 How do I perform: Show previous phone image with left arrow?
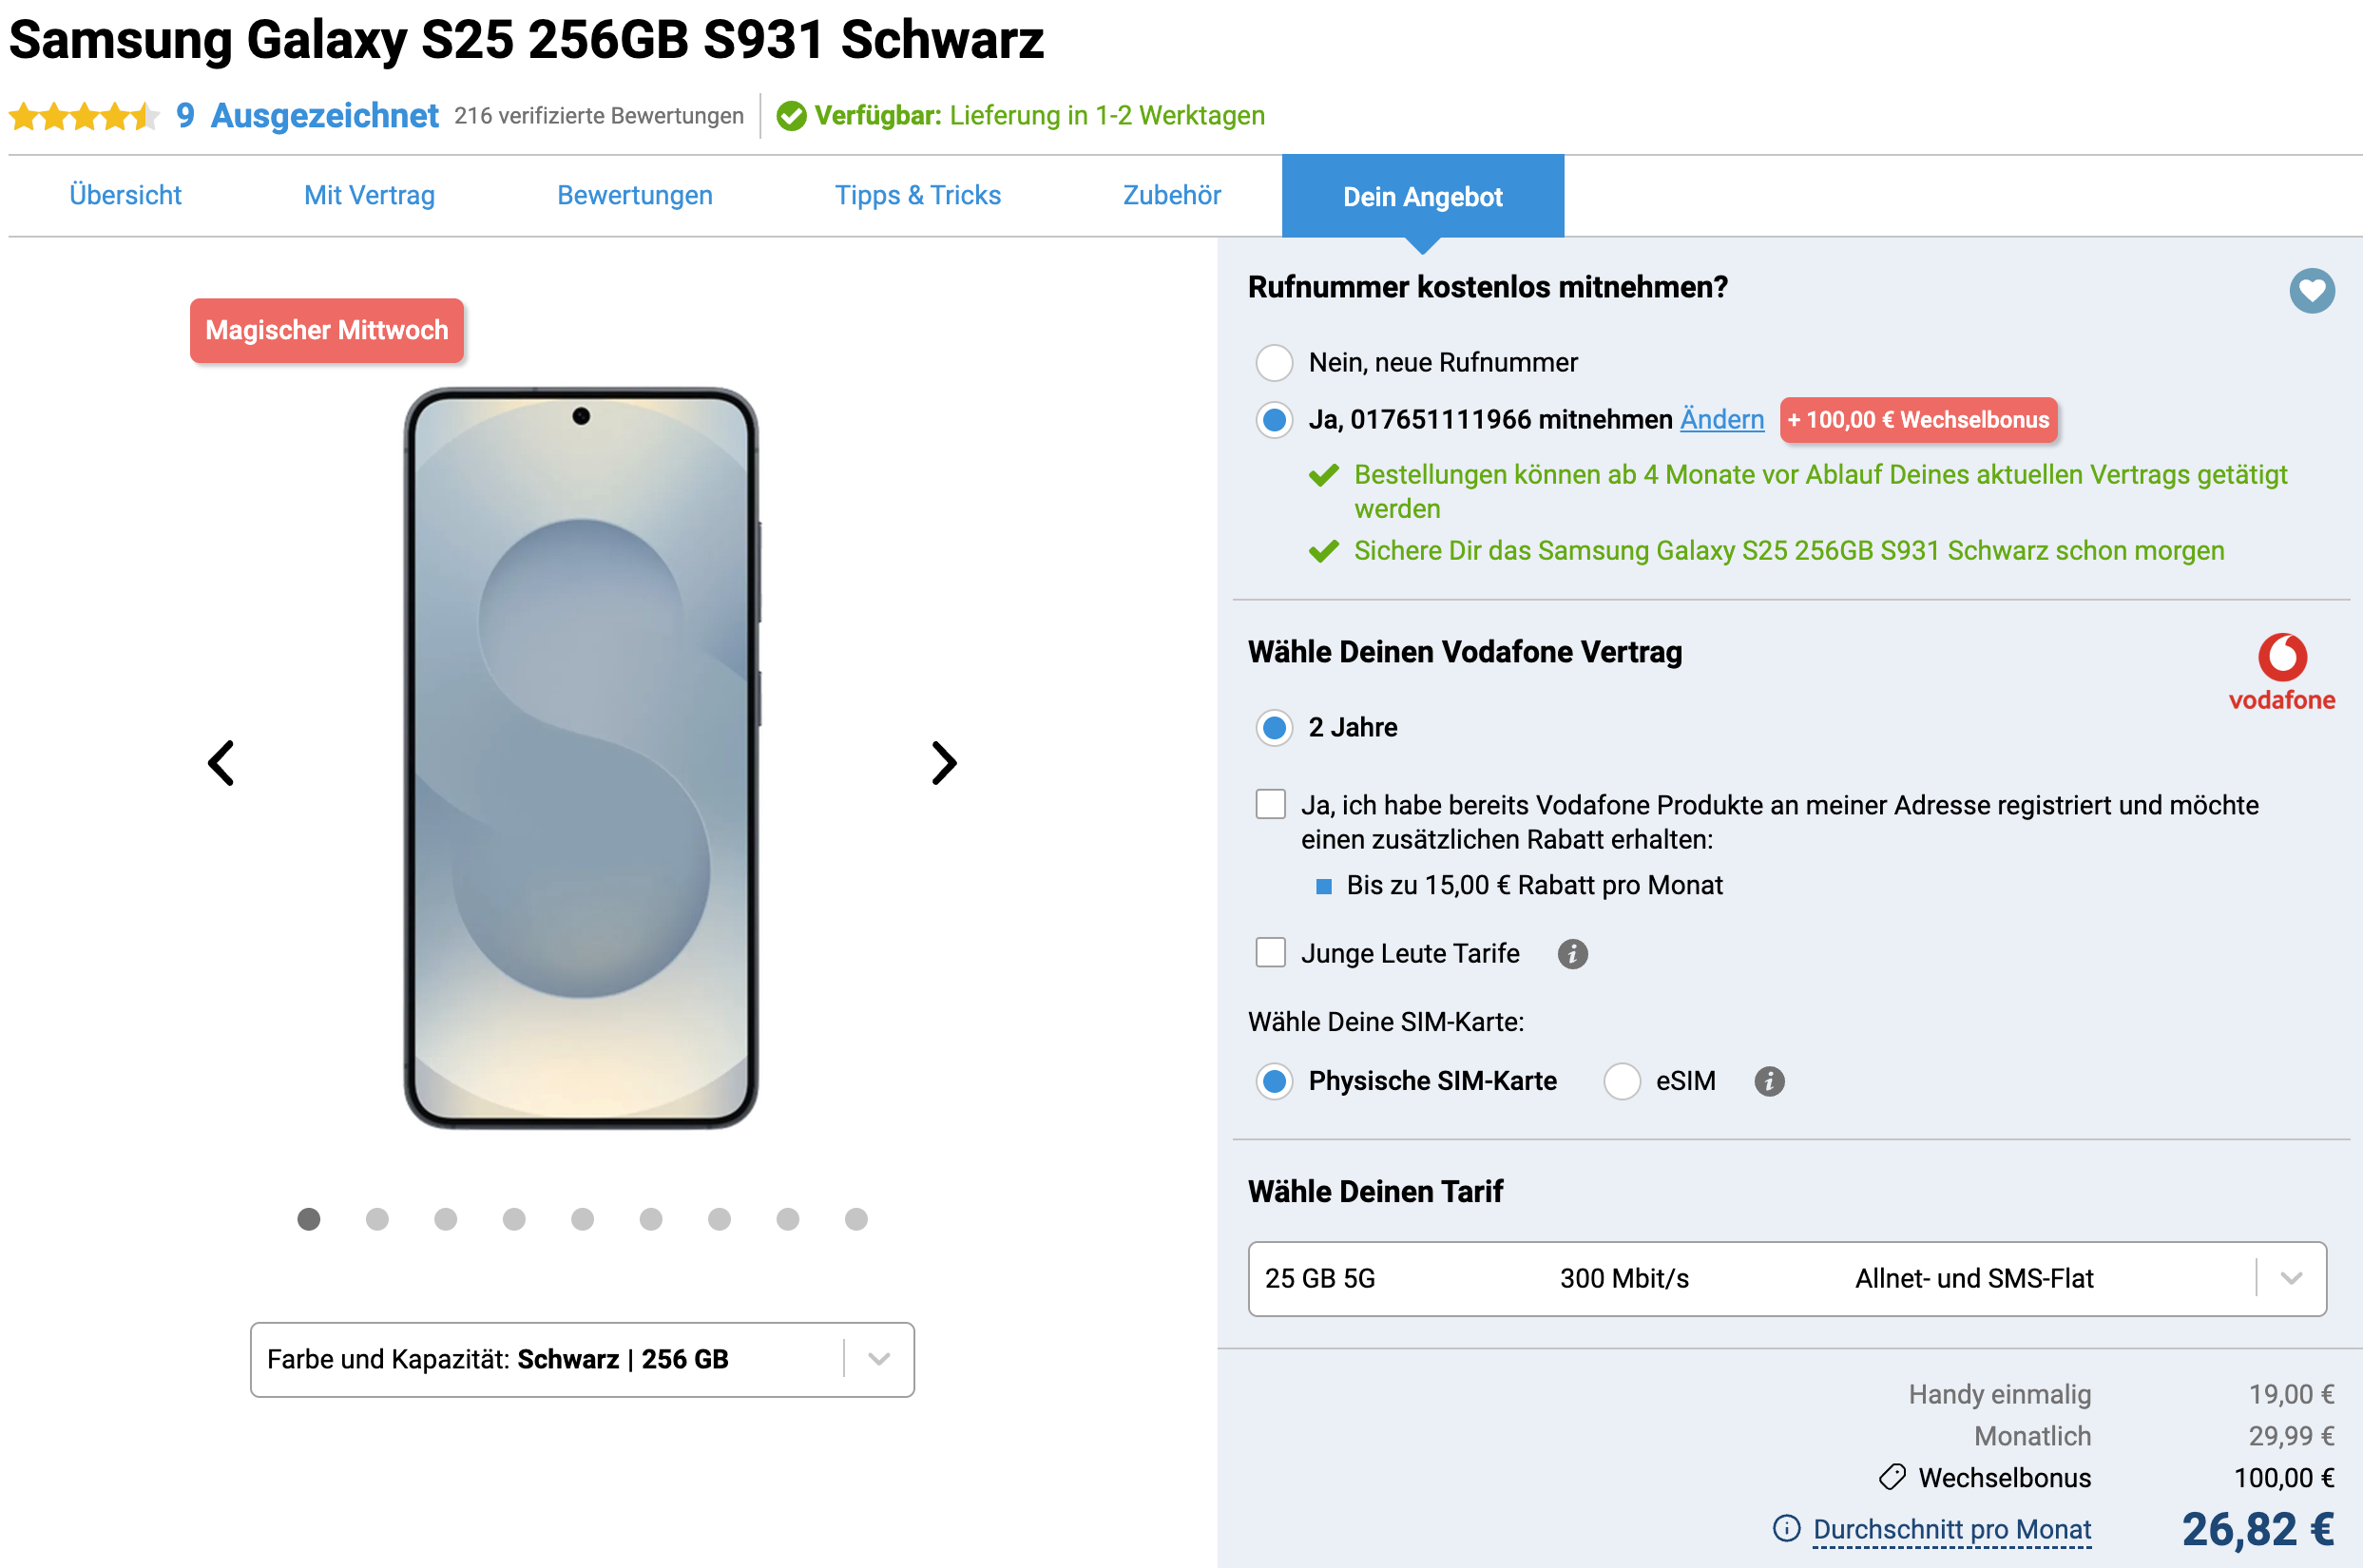pos(221,763)
